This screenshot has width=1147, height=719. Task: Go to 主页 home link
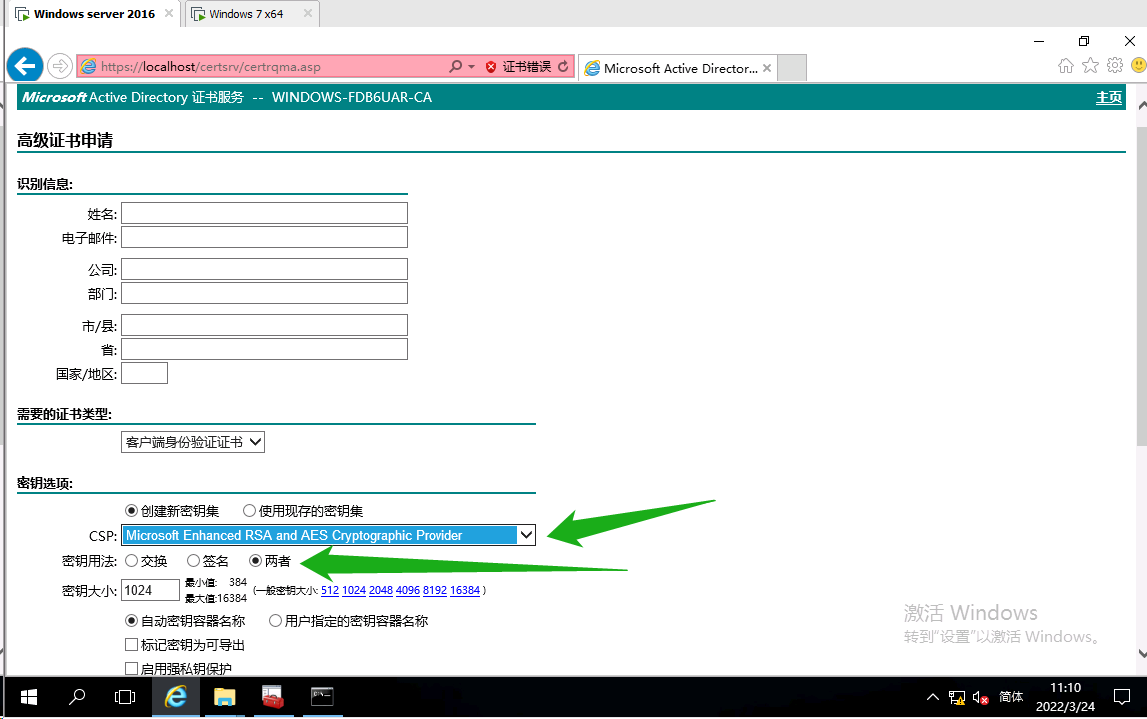[x=1108, y=97]
